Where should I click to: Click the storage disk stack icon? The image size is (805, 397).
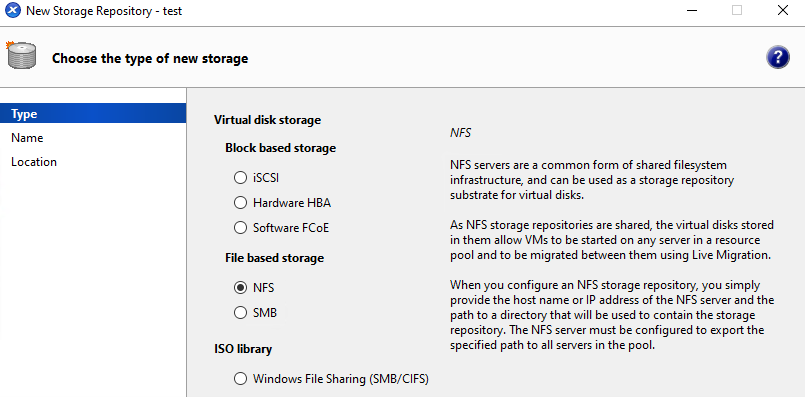pos(22,55)
